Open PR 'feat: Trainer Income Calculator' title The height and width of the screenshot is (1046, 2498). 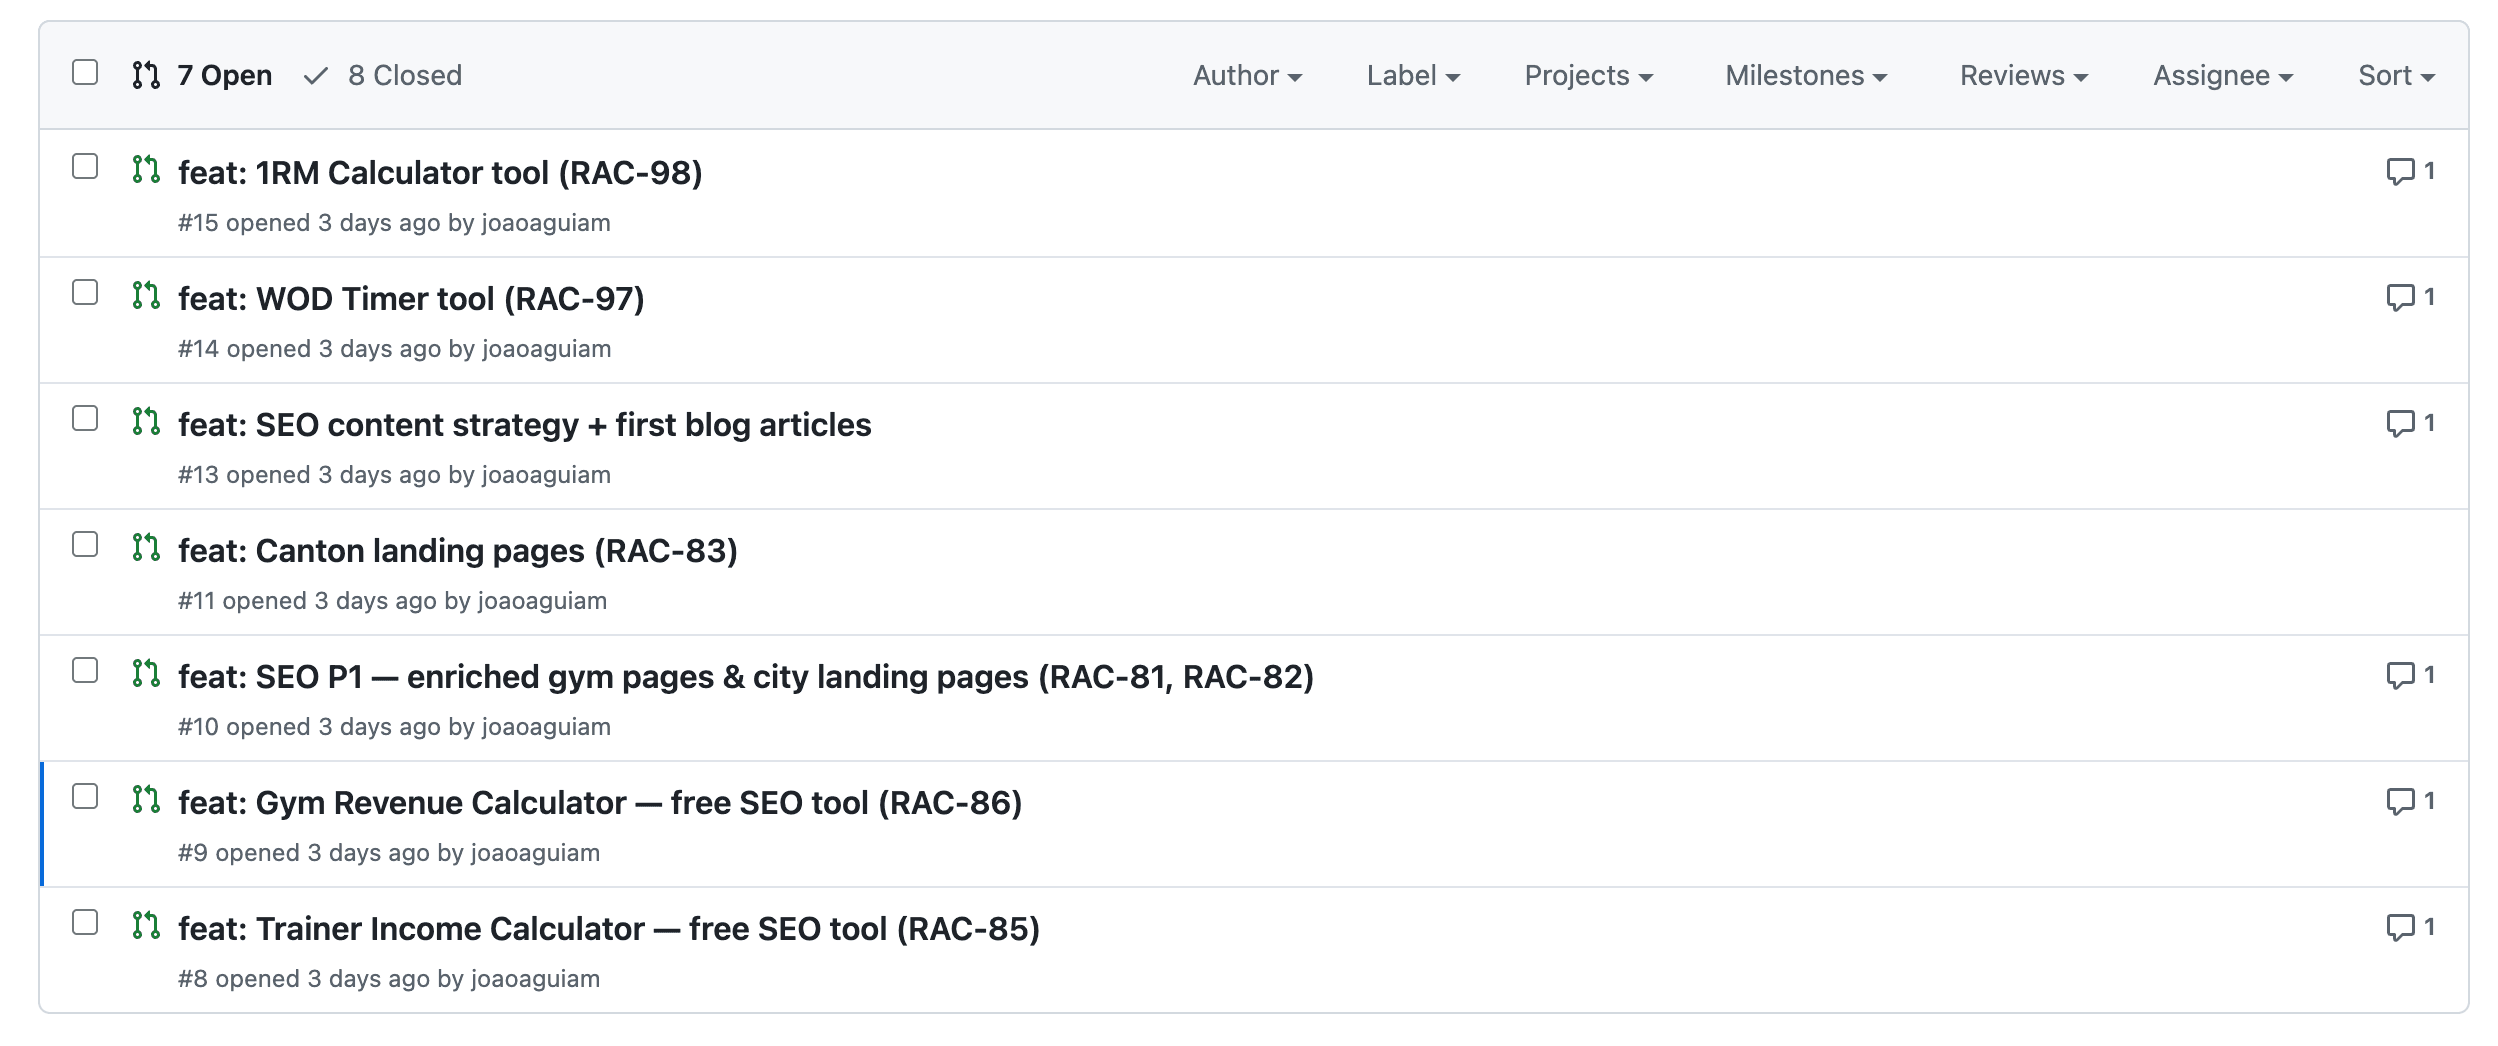pos(609,929)
